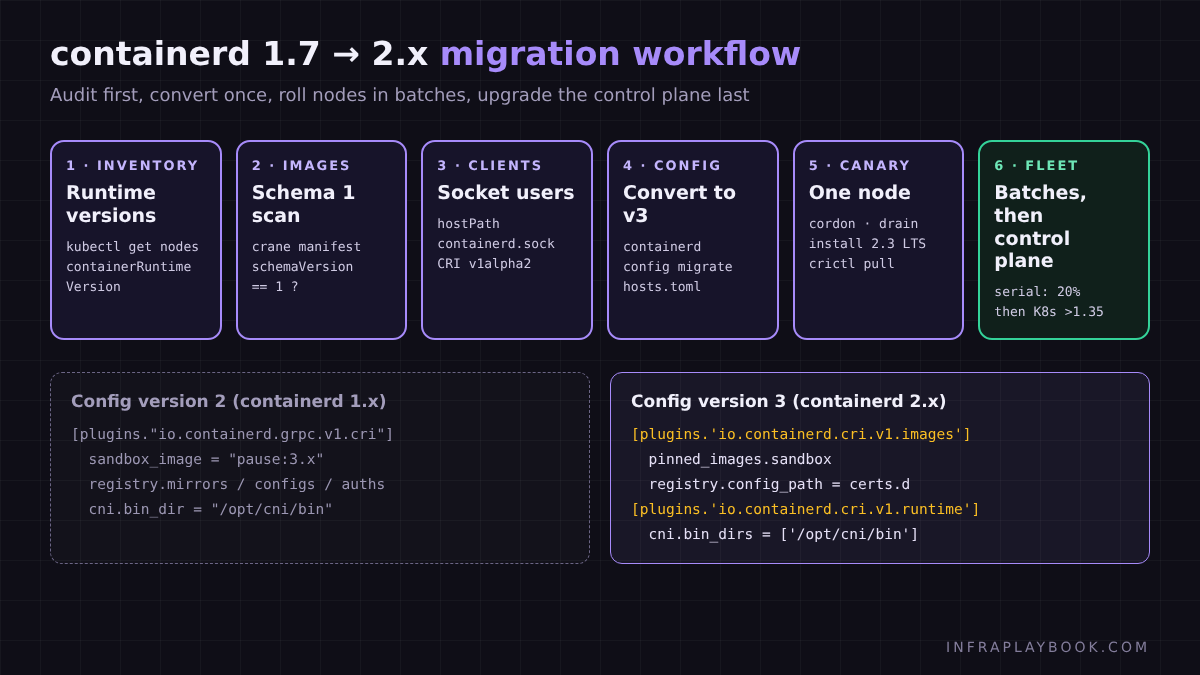Viewport: 1200px width, 675px height.
Task: Select the '2 · IMAGES' step label
Action: coord(301,165)
